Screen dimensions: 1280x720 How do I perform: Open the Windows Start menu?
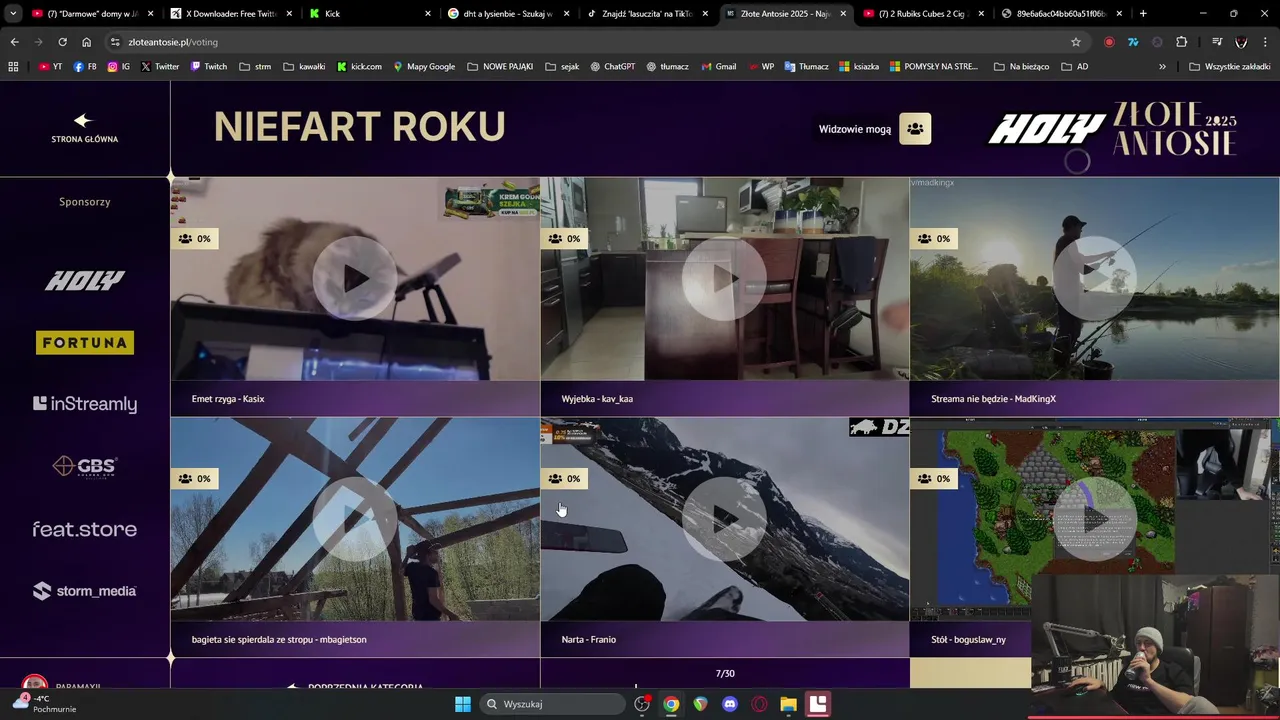[x=462, y=704]
